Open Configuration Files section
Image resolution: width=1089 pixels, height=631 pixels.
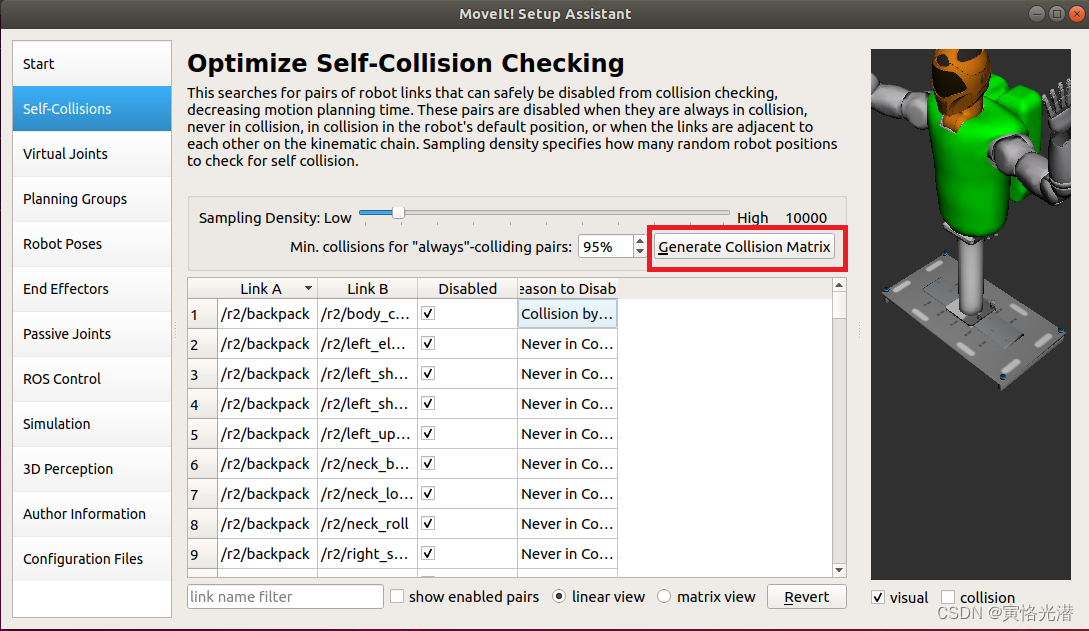tap(92, 559)
